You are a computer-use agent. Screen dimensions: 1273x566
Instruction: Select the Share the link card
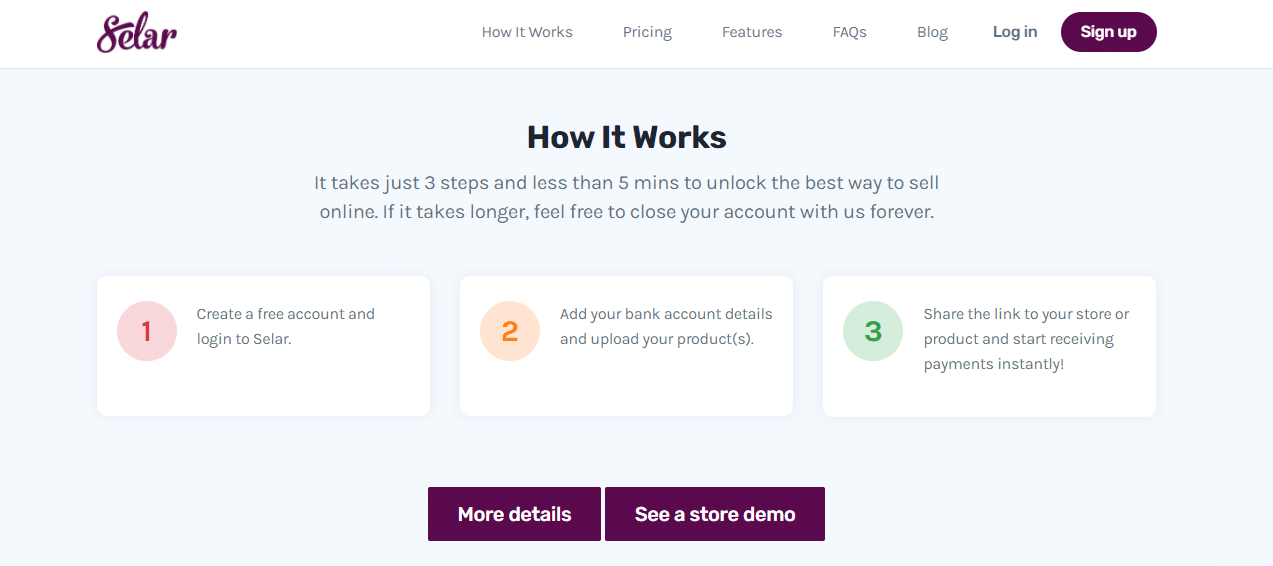(x=989, y=346)
